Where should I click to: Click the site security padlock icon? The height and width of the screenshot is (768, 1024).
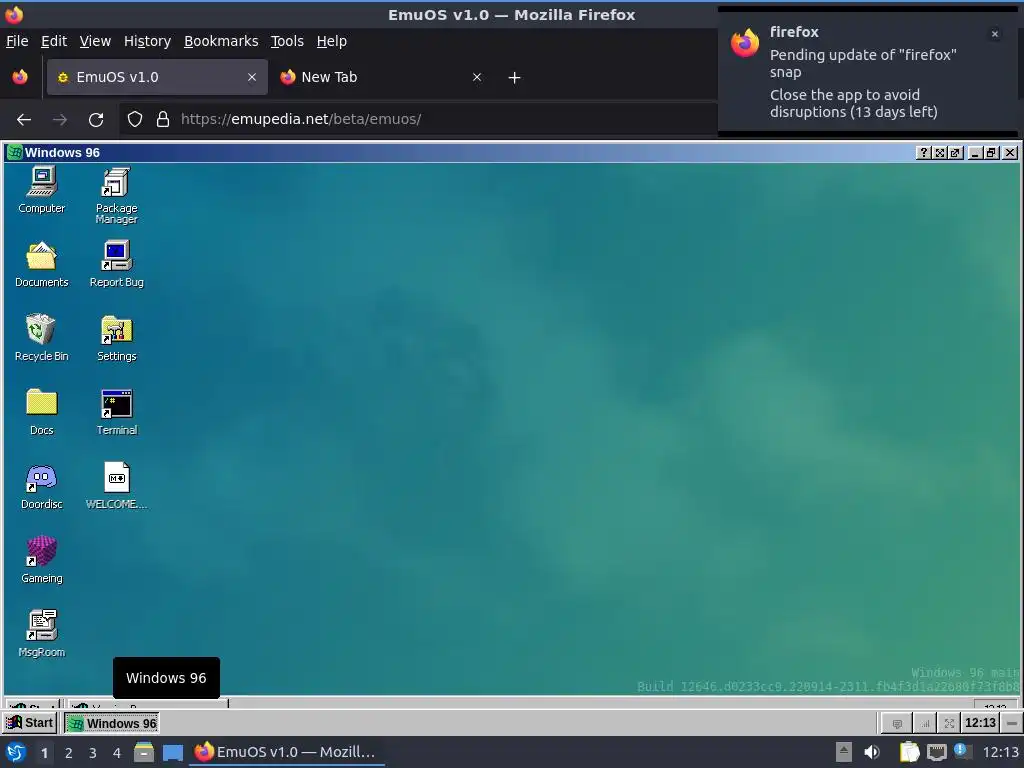tap(163, 119)
